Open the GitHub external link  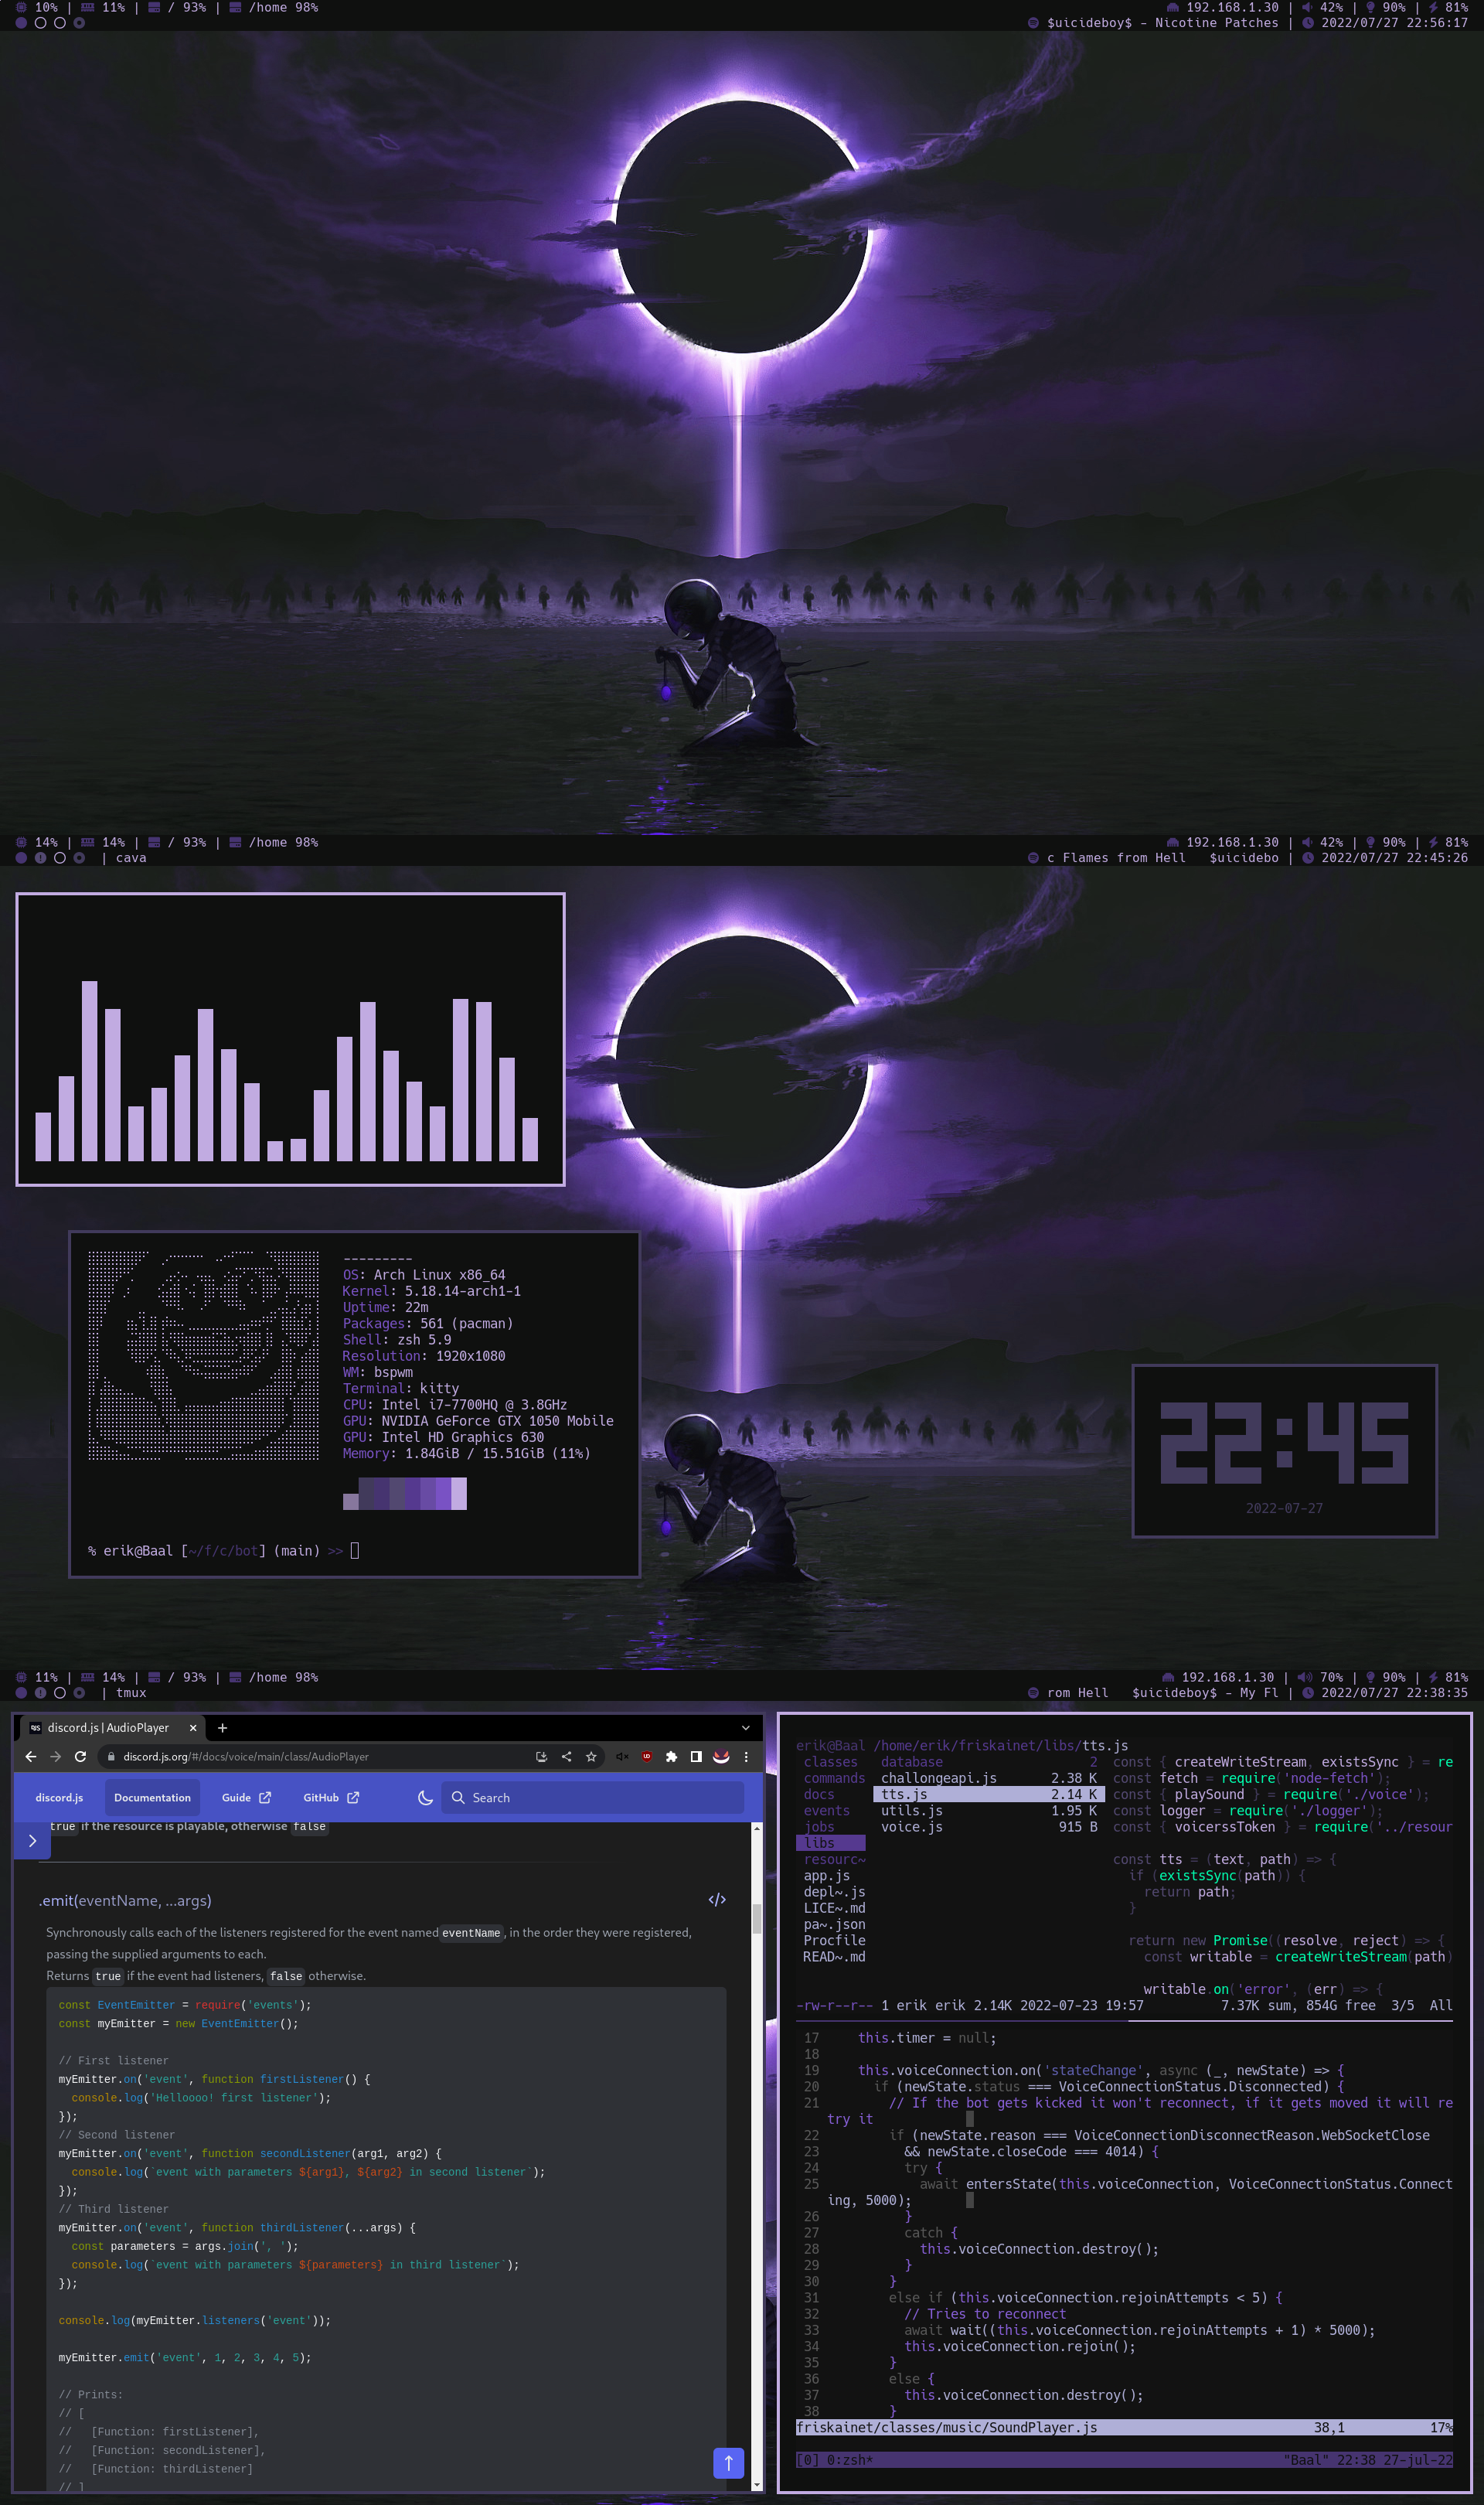(331, 1797)
